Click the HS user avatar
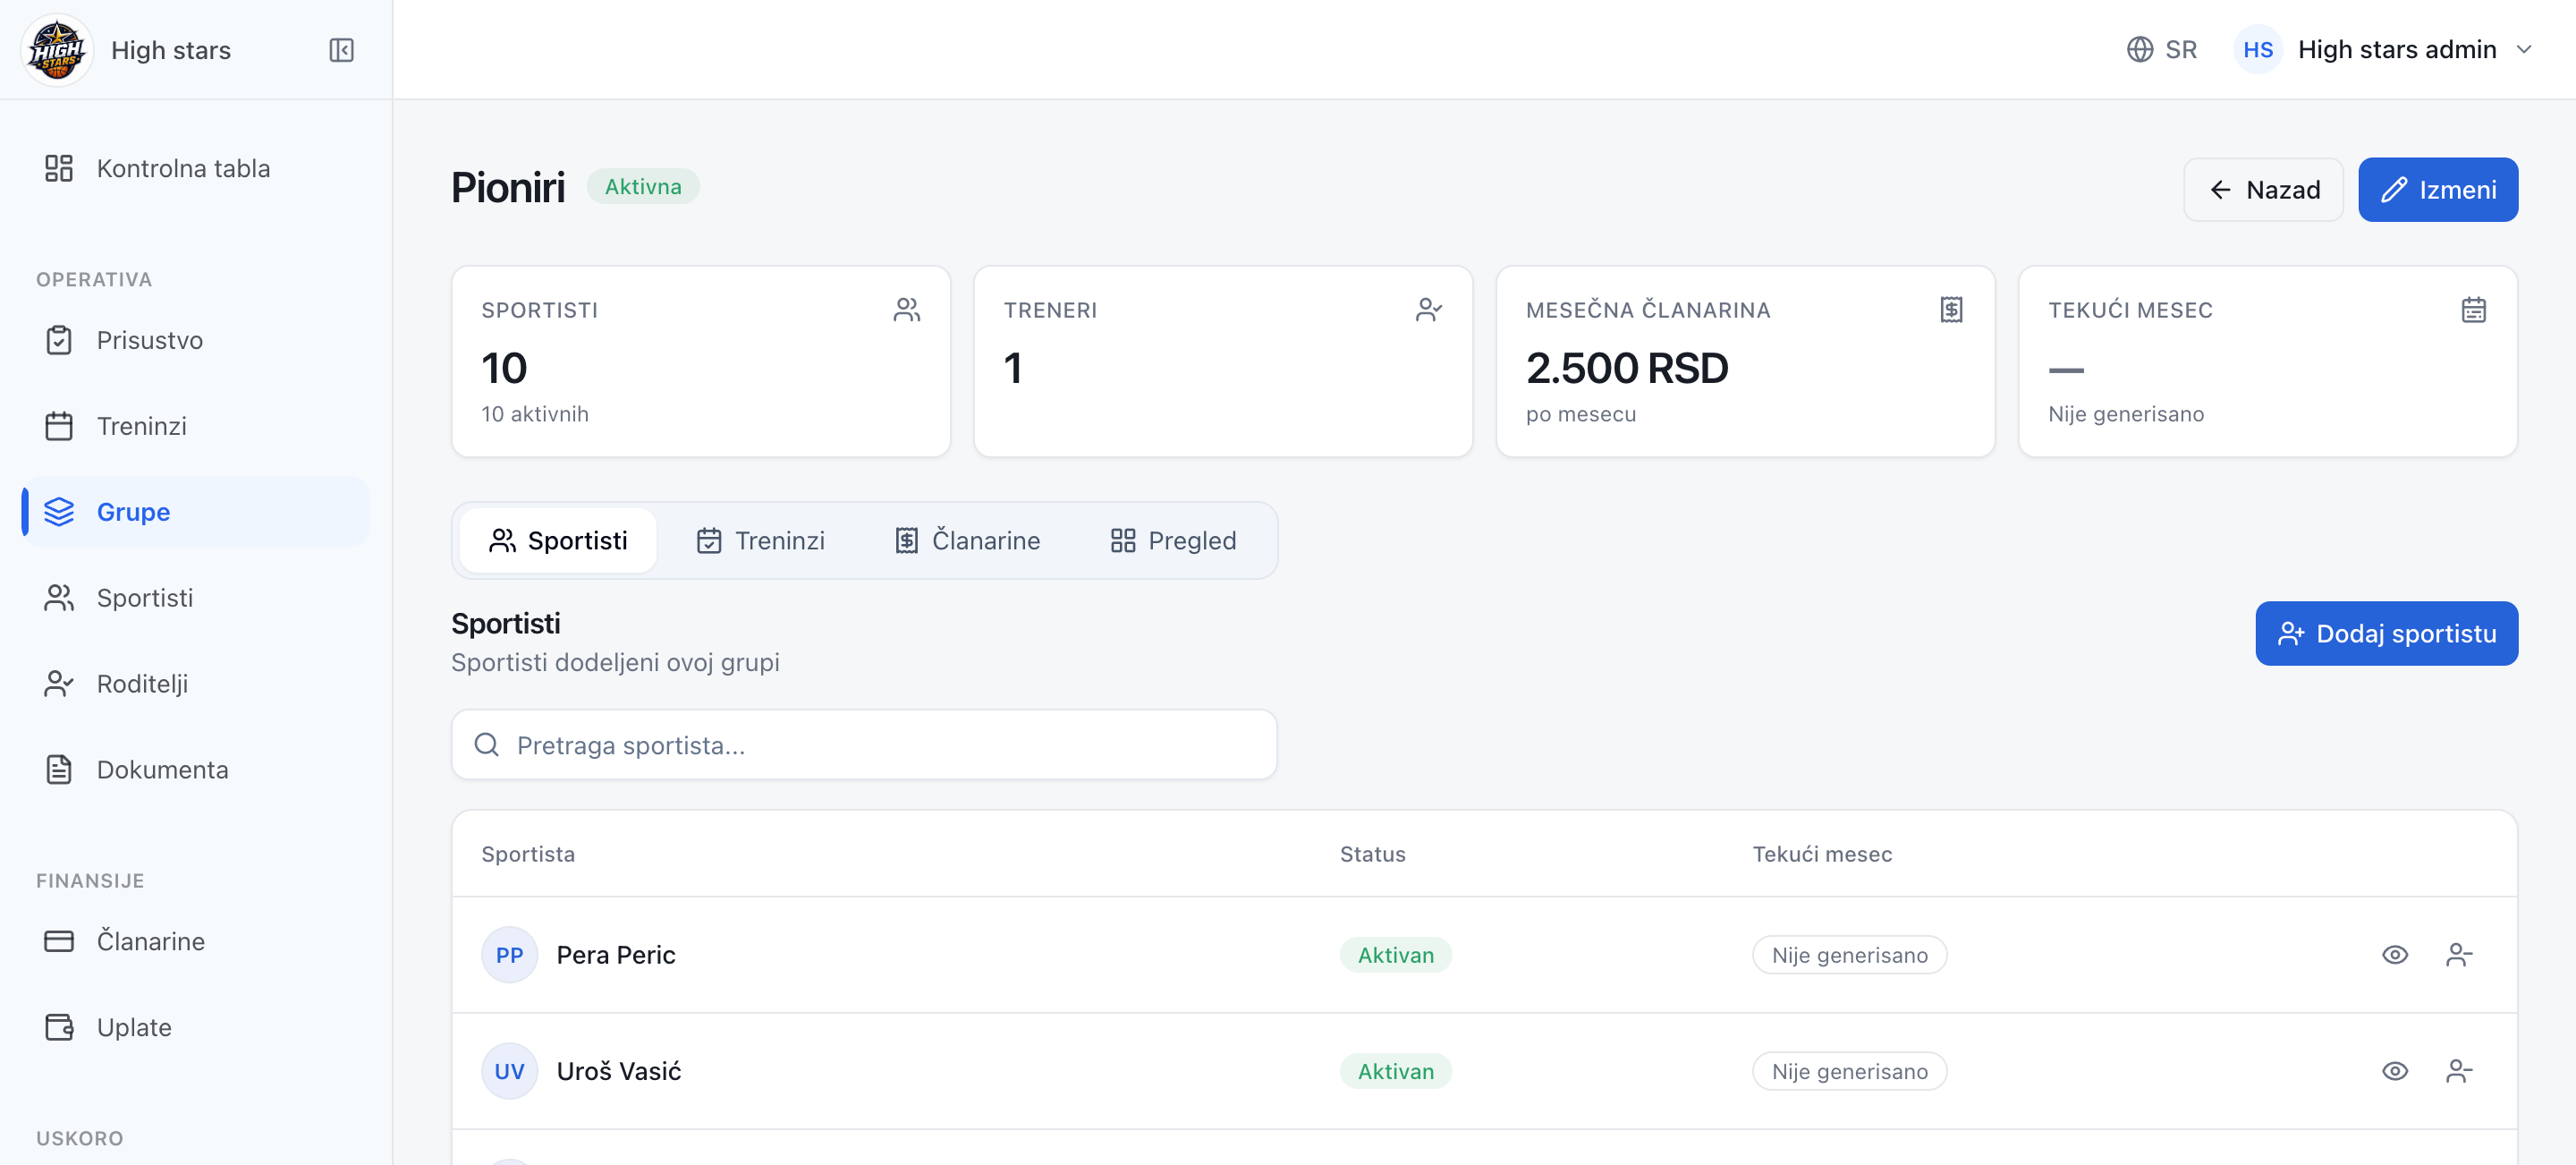This screenshot has height=1165, width=2576. point(2257,49)
